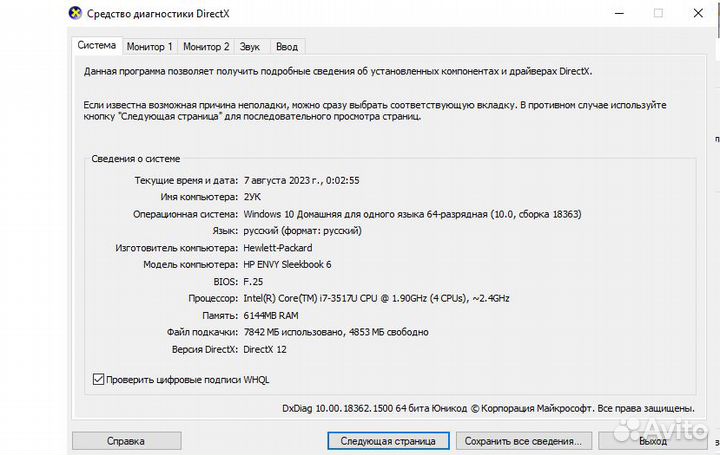Minimize the DirectX diagnostic window
This screenshot has height=455, width=720.
619,13
